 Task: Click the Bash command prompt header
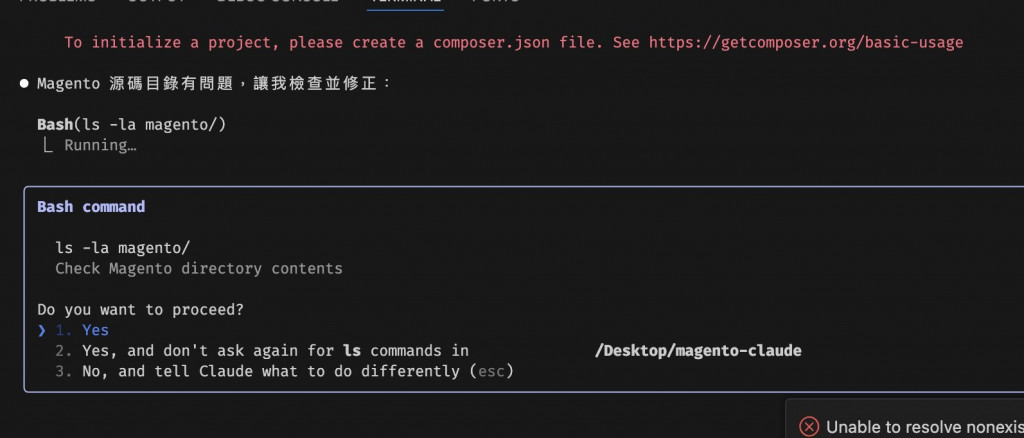click(x=91, y=207)
